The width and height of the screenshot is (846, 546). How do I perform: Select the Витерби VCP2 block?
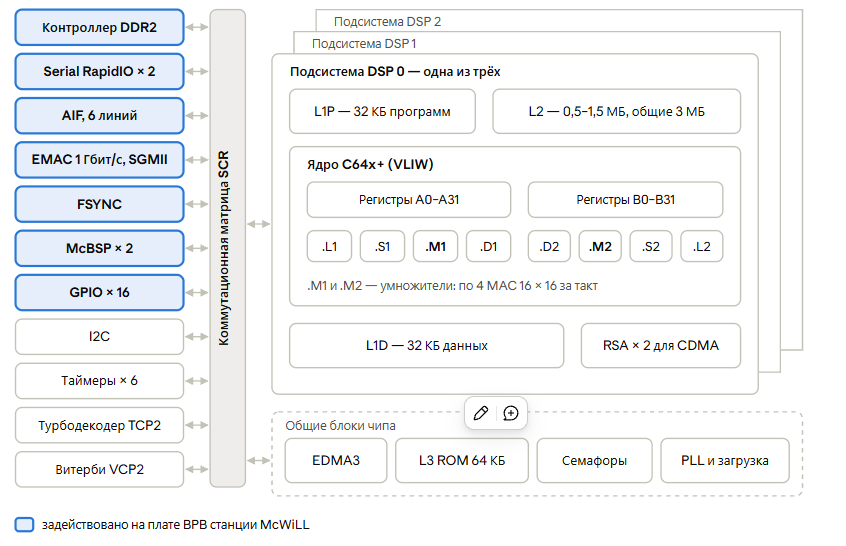99,469
